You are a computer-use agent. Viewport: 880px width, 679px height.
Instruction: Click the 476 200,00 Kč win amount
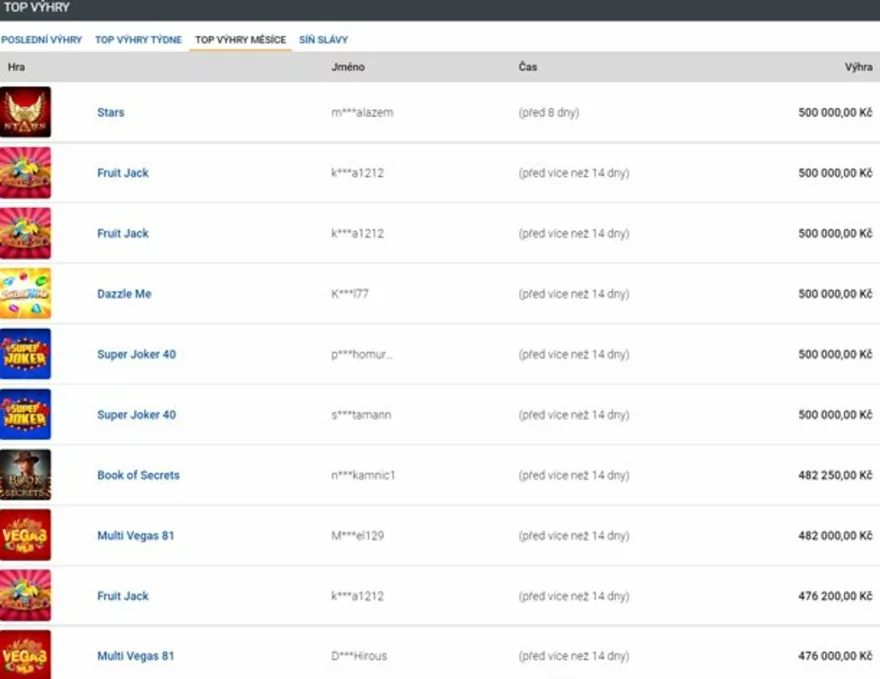pyautogui.click(x=835, y=596)
